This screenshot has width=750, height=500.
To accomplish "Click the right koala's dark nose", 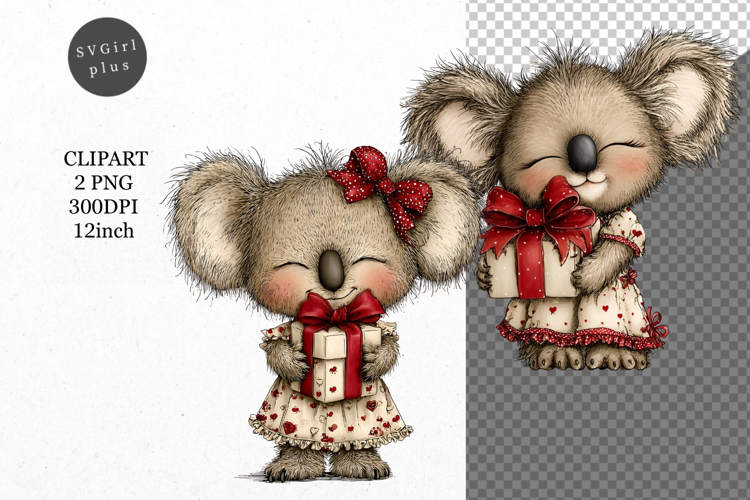I will click(x=583, y=152).
